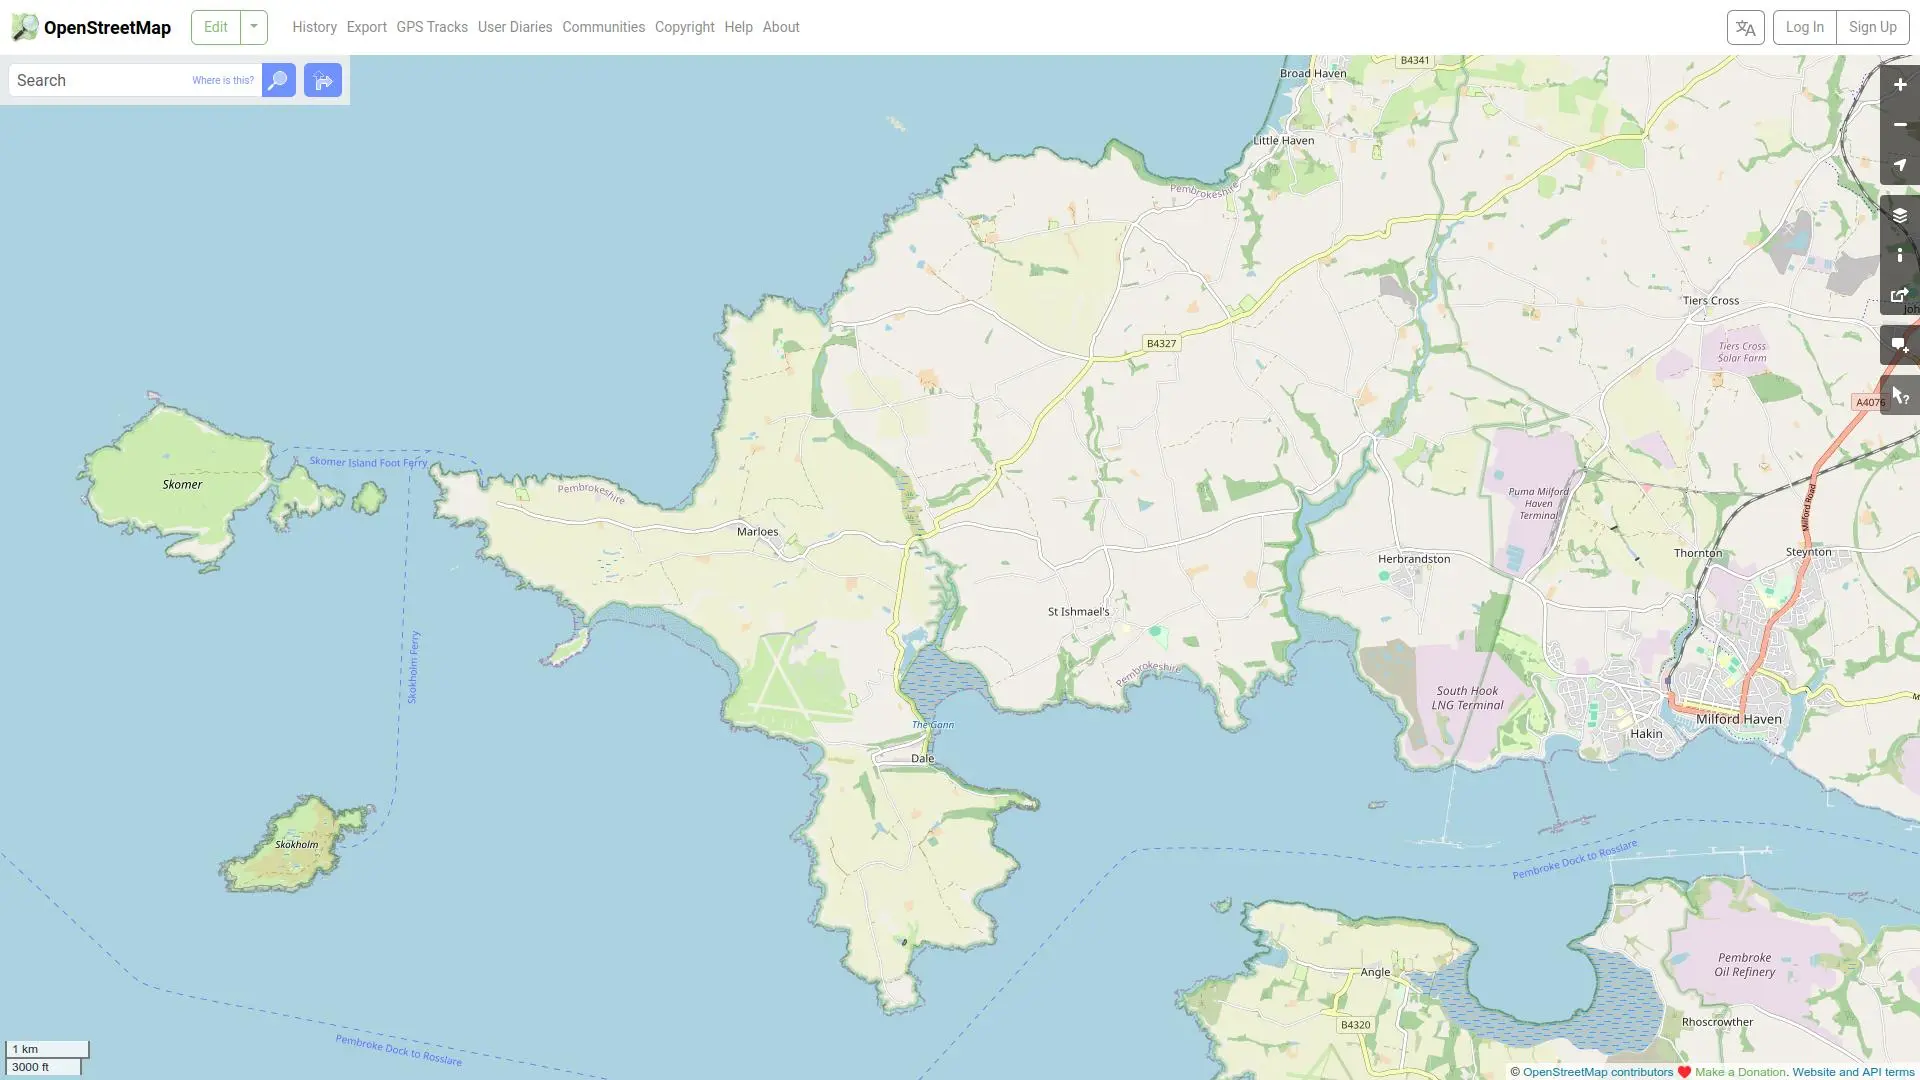This screenshot has width=1920, height=1080.
Task: Open the History page
Action: [314, 27]
